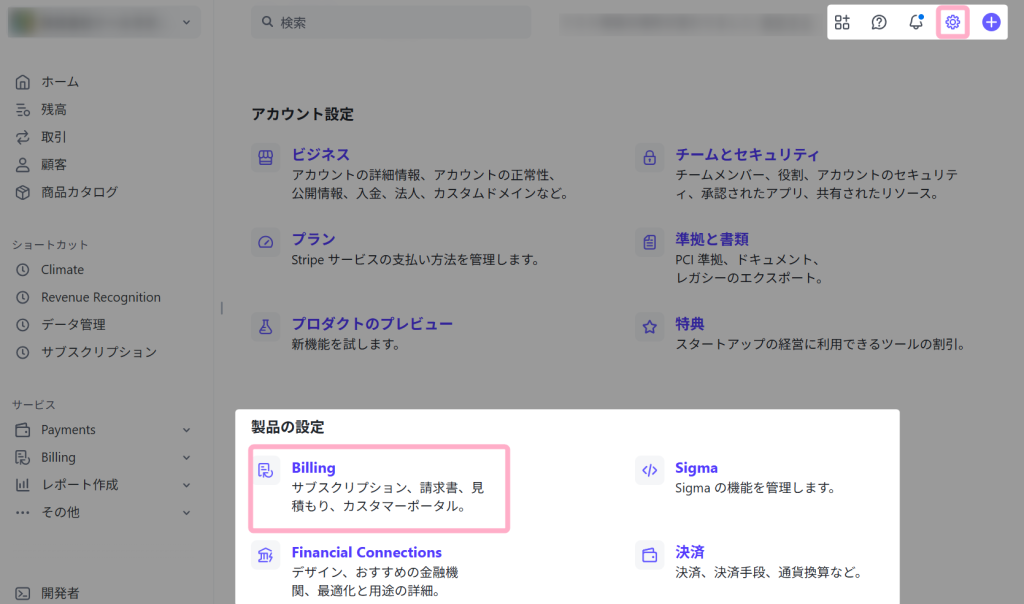The height and width of the screenshot is (604, 1024).
Task: Click the その他 label in sidebar
Action: pos(60,513)
